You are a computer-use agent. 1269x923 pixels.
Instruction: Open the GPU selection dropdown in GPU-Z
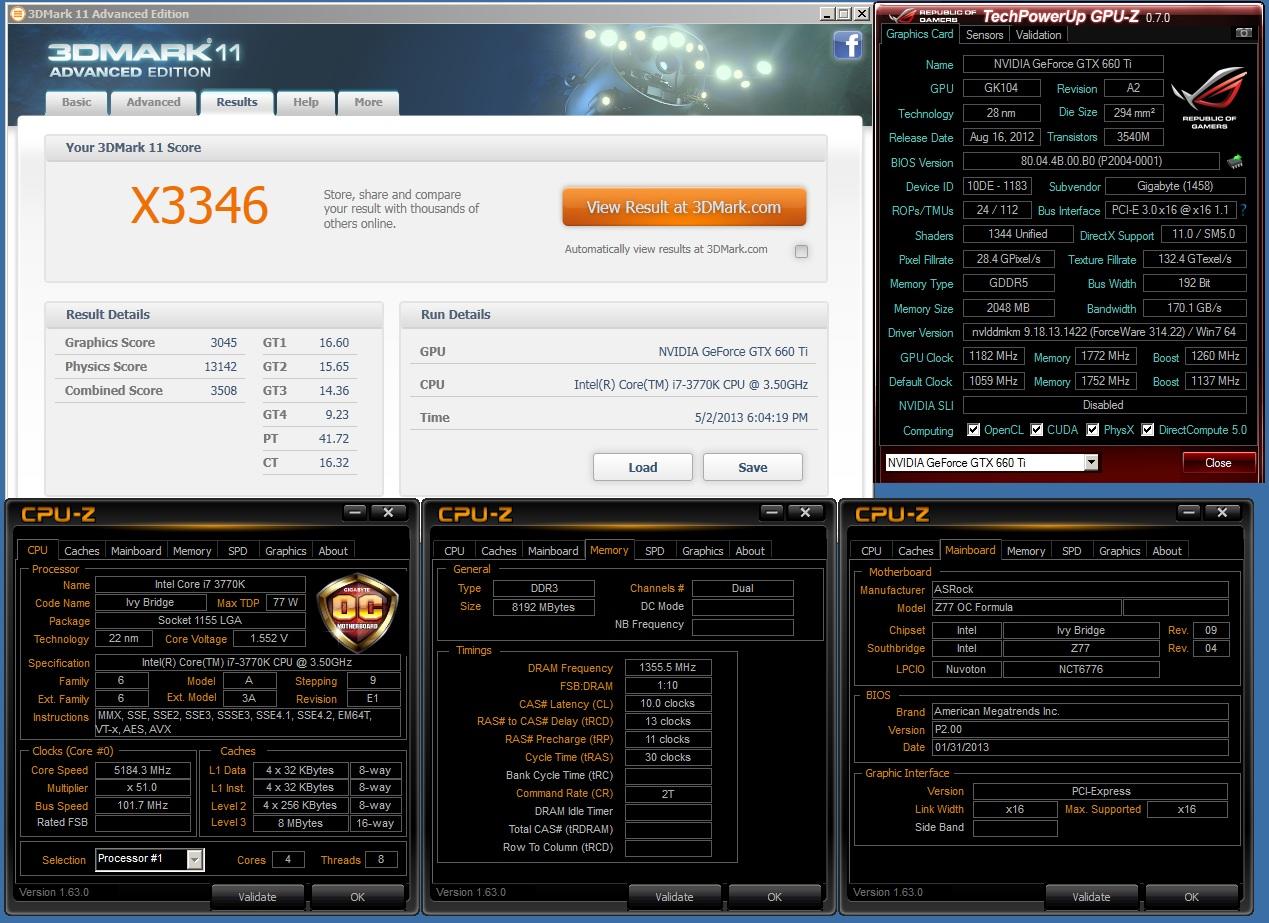tap(1091, 463)
